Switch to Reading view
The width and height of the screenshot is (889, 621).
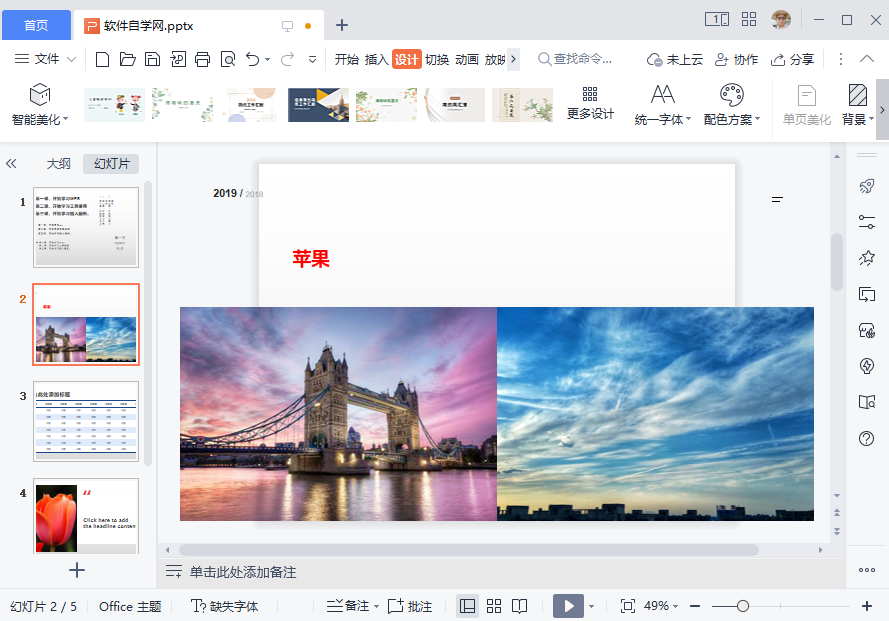click(x=519, y=606)
